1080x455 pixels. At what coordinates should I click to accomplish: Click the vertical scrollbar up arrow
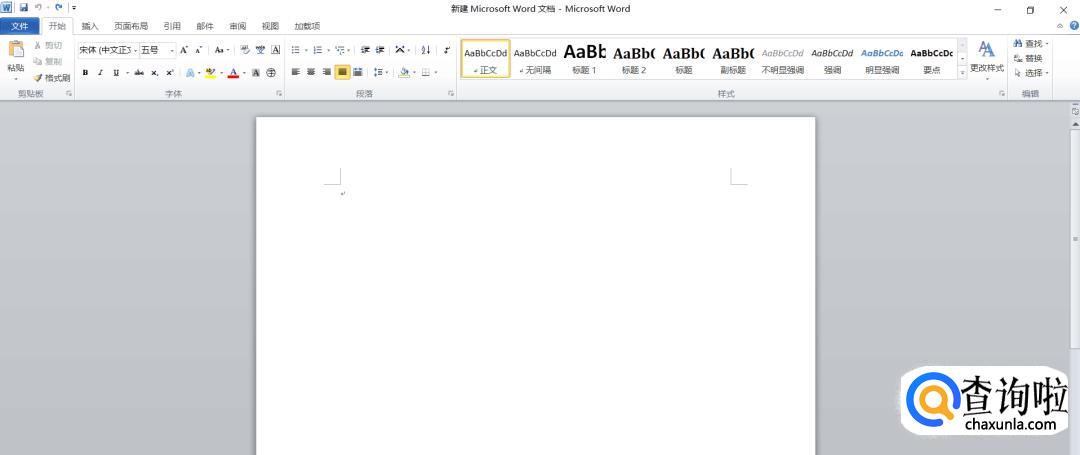pos(1074,123)
